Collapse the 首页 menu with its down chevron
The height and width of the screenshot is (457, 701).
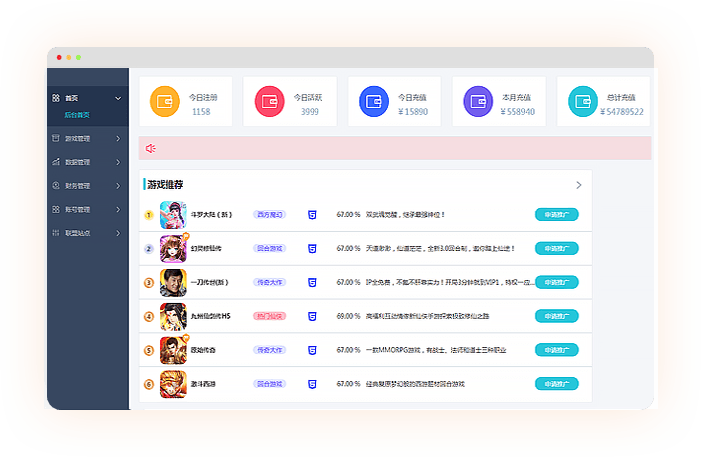point(118,98)
